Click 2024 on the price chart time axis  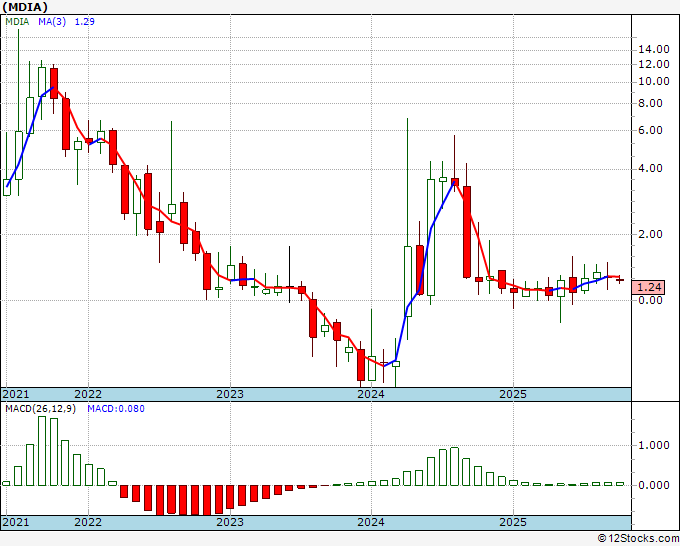click(x=371, y=394)
